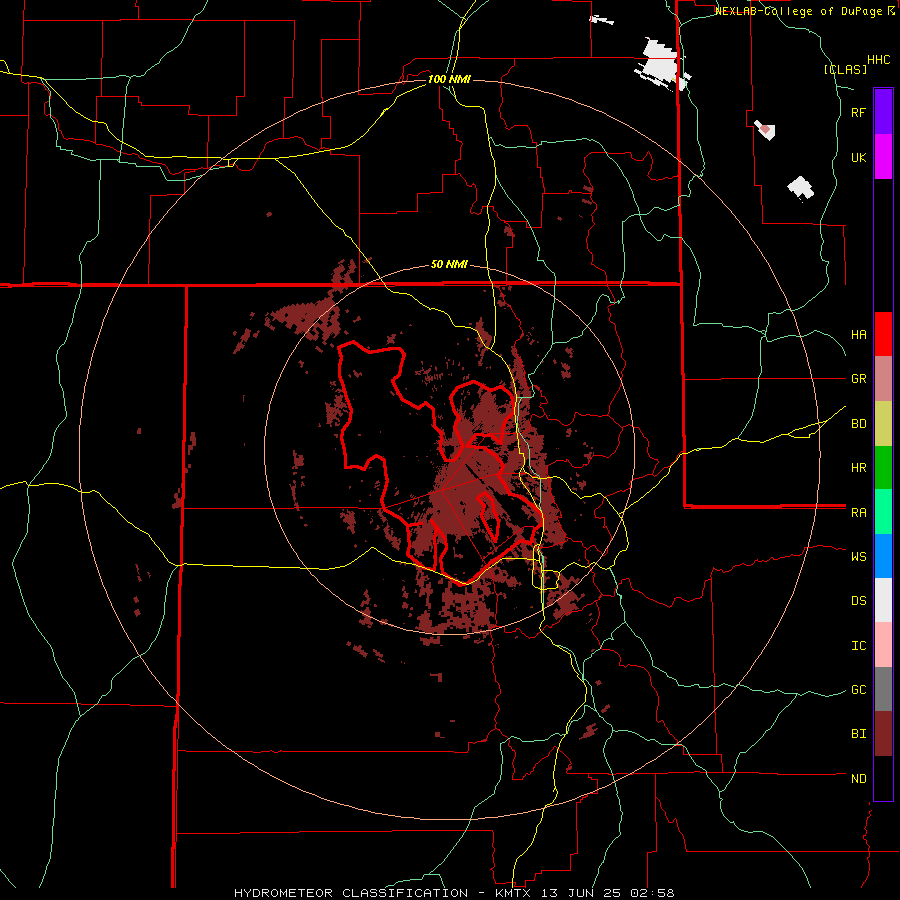
Task: Click the DS legend label
Action: coord(859,601)
